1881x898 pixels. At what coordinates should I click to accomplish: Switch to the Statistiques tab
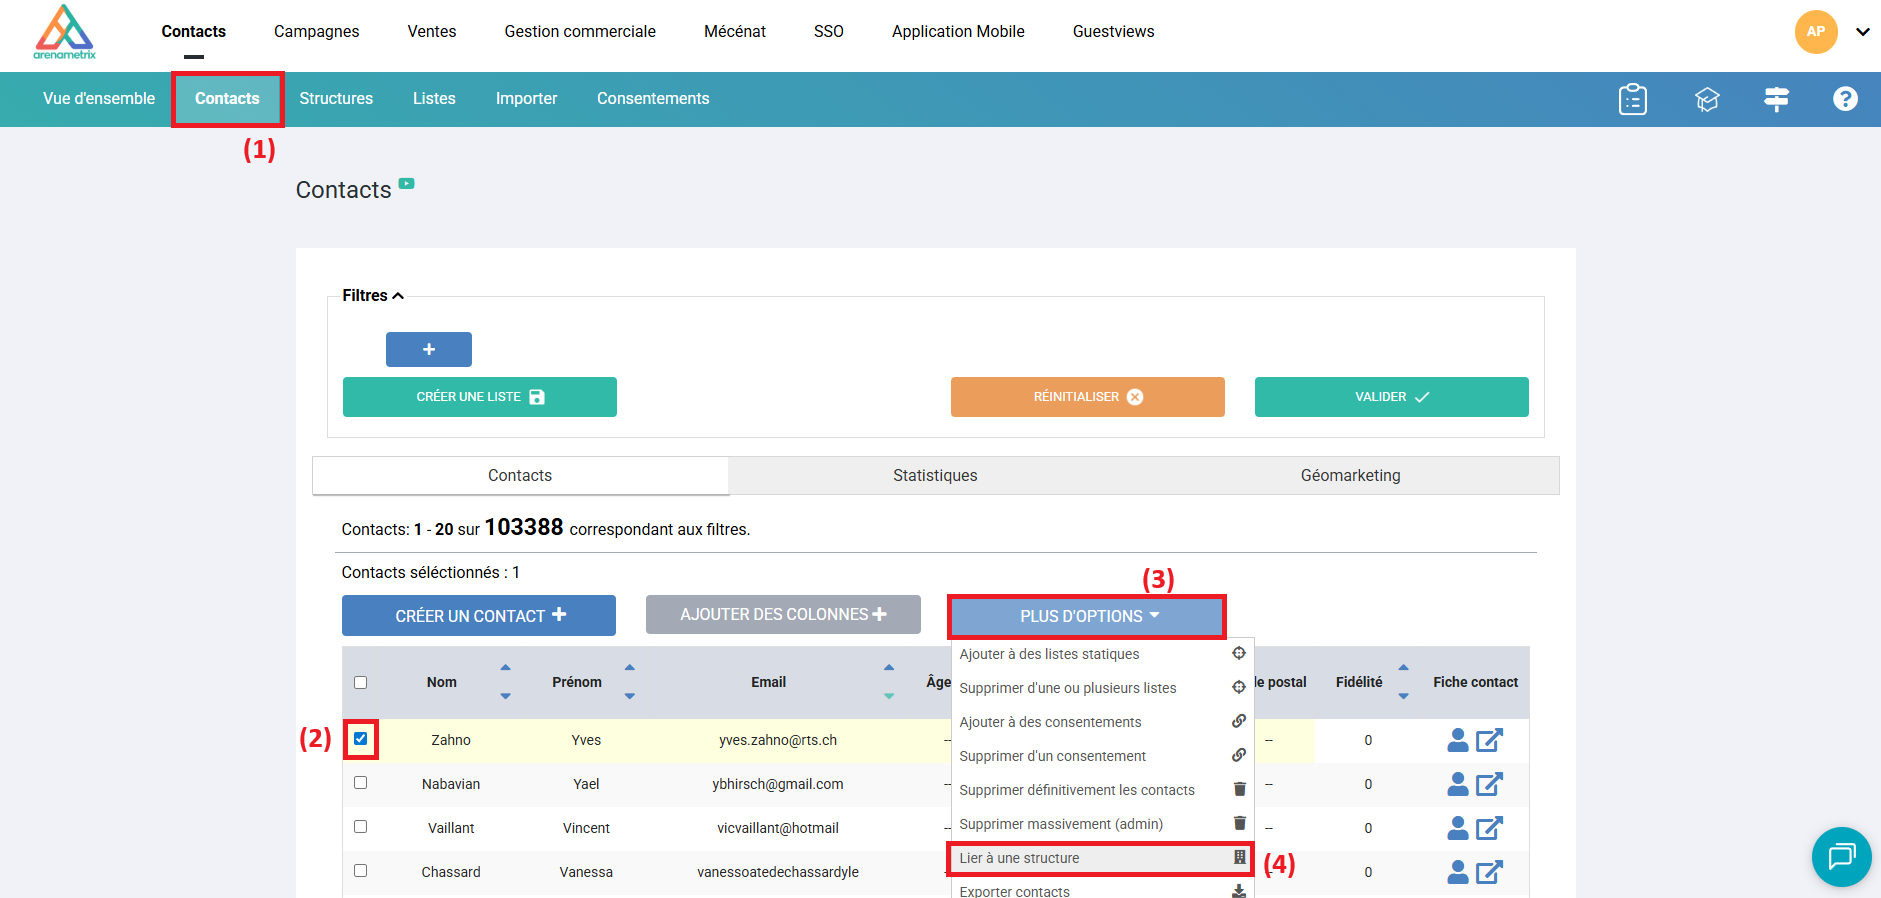[x=935, y=476]
